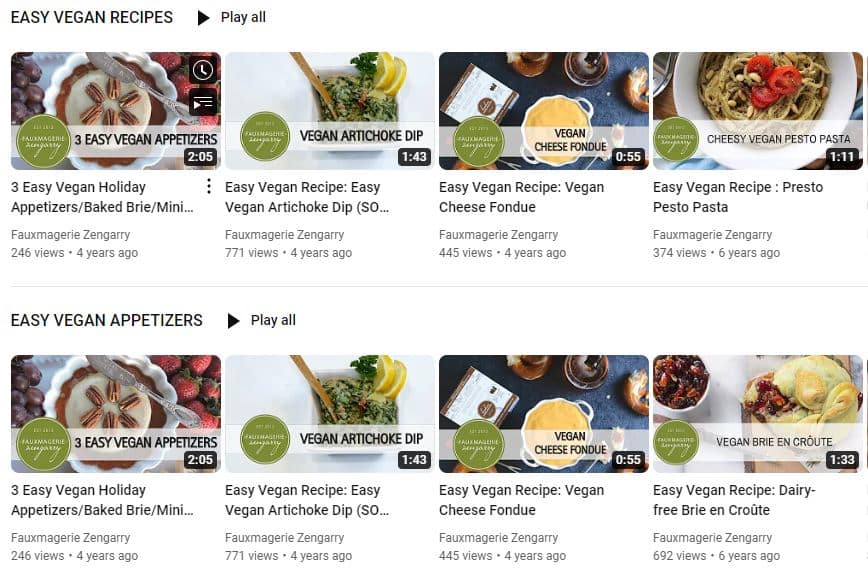Visit Fauxmagerie Zengarry channel under Brie en Croûte
The height and width of the screenshot is (574, 868).
pyautogui.click(x=712, y=537)
